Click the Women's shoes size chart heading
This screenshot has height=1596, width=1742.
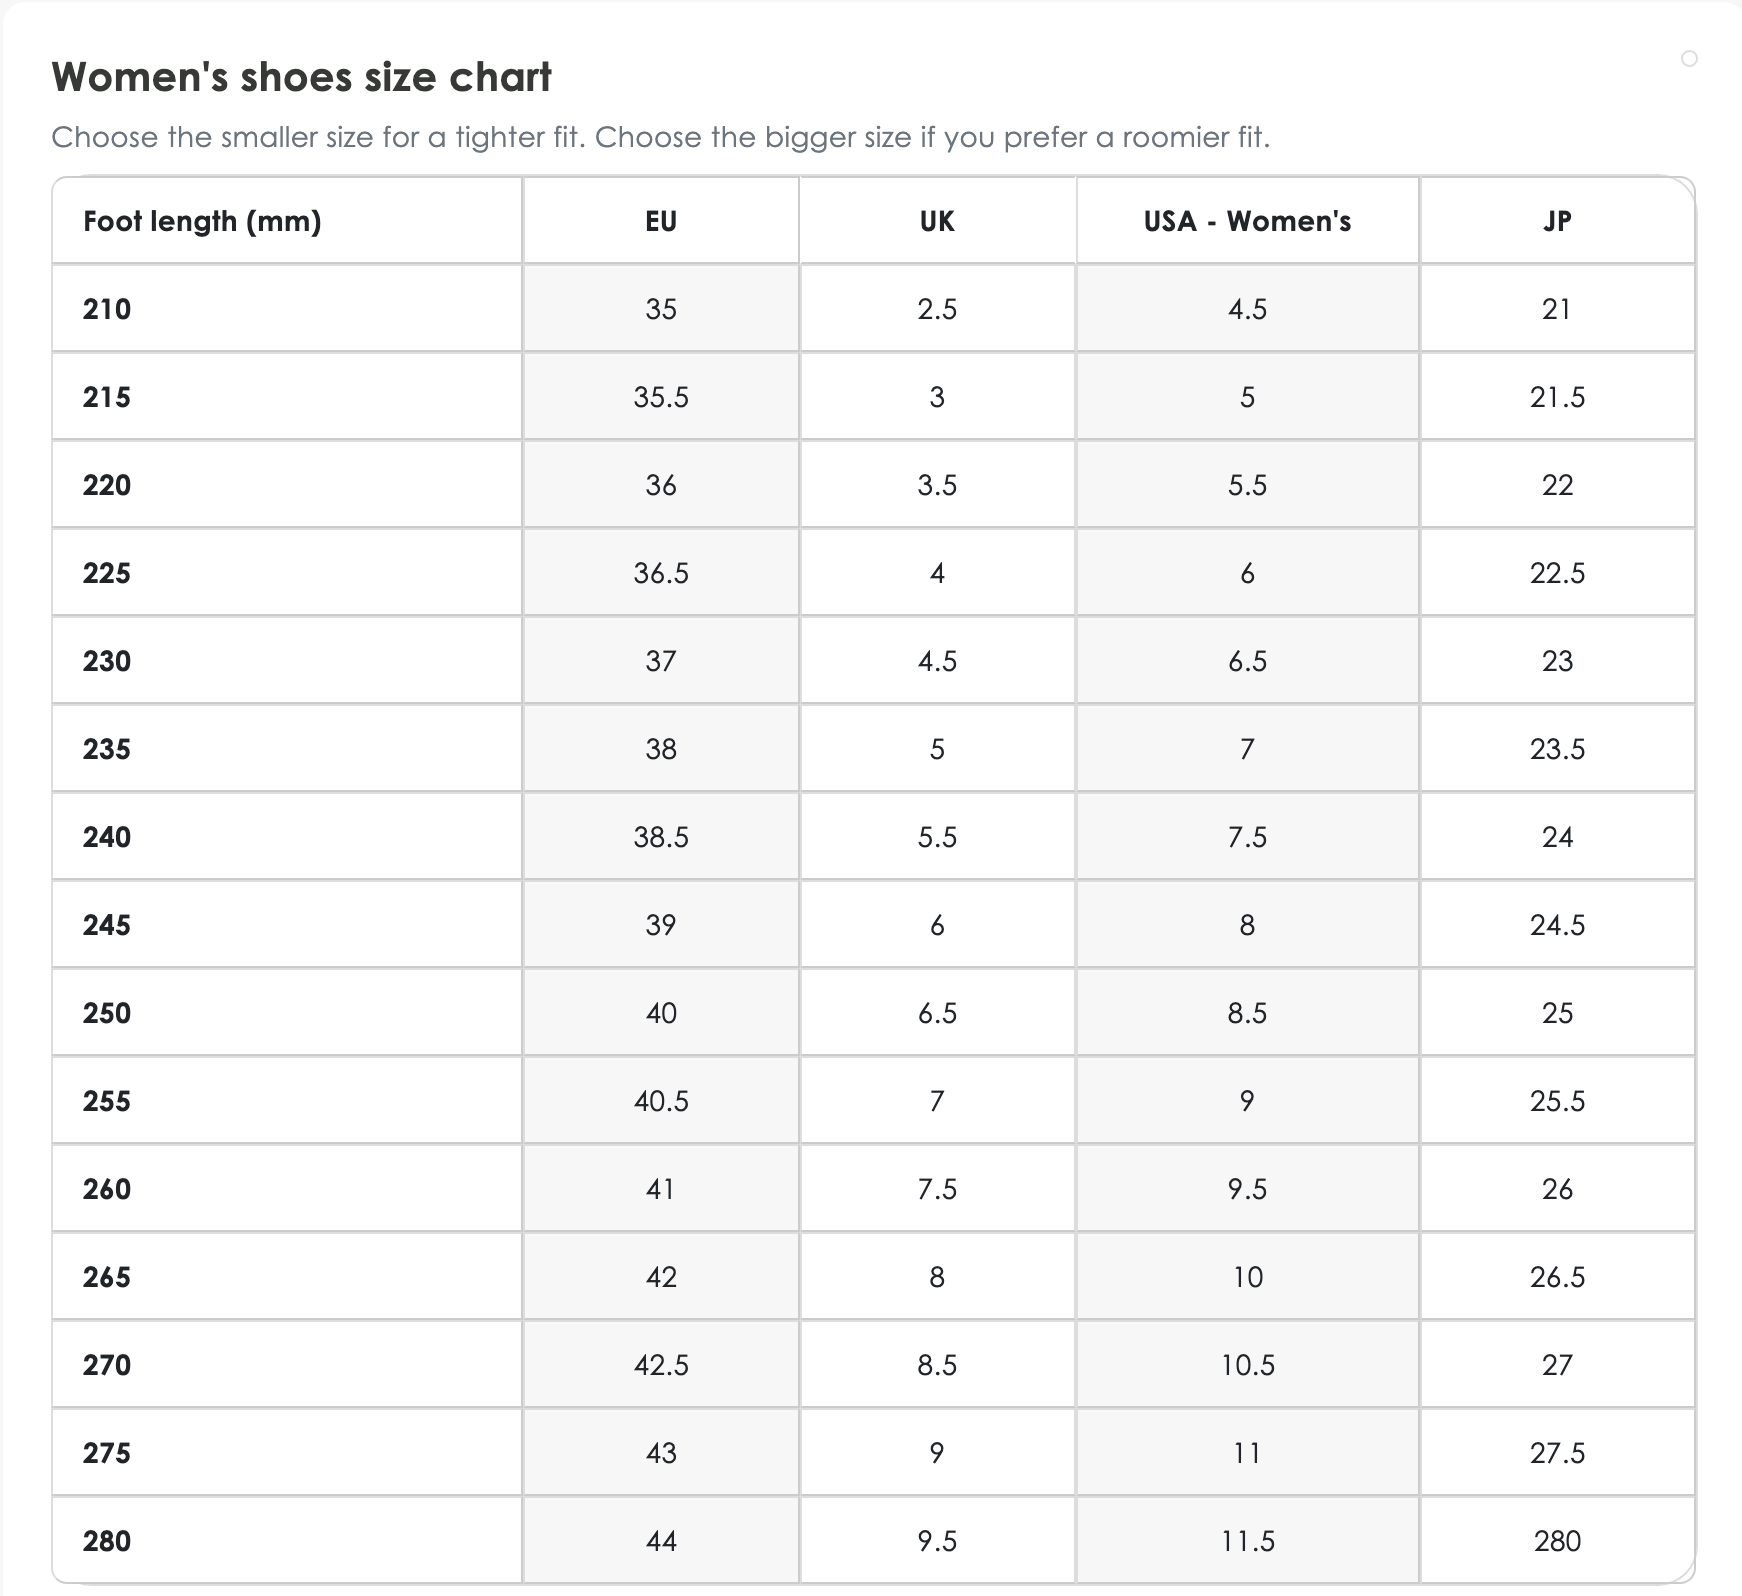tap(301, 77)
